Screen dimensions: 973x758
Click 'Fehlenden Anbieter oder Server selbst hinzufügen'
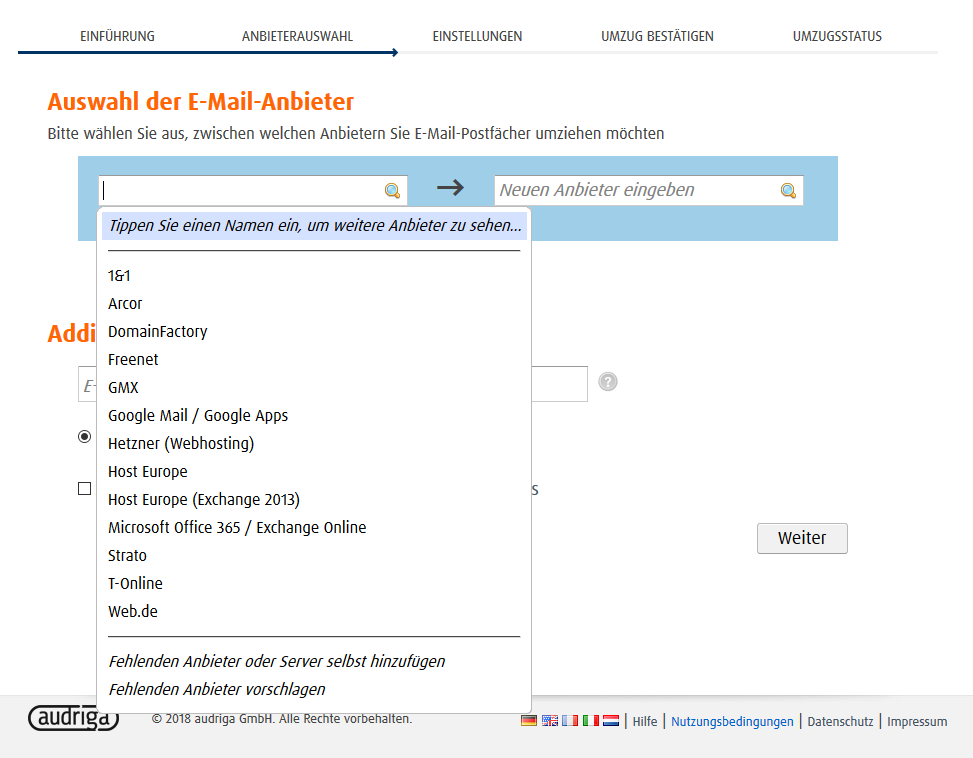(x=314, y=661)
